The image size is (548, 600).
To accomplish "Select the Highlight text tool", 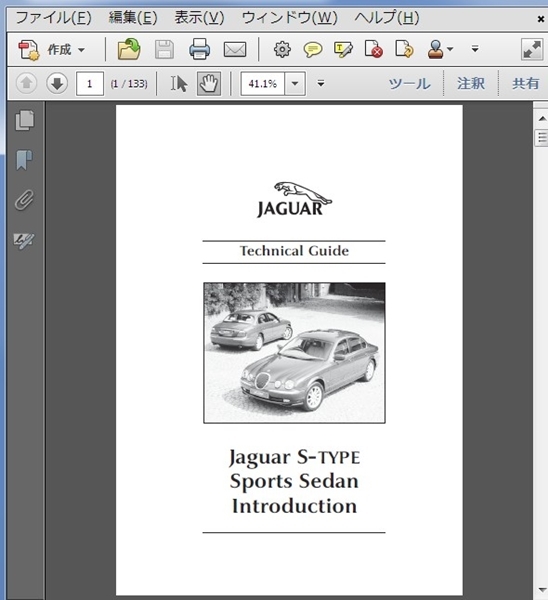I will (343, 50).
